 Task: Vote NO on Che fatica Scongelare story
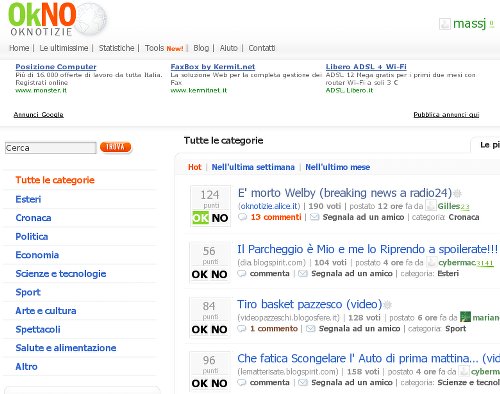pyautogui.click(x=219, y=383)
